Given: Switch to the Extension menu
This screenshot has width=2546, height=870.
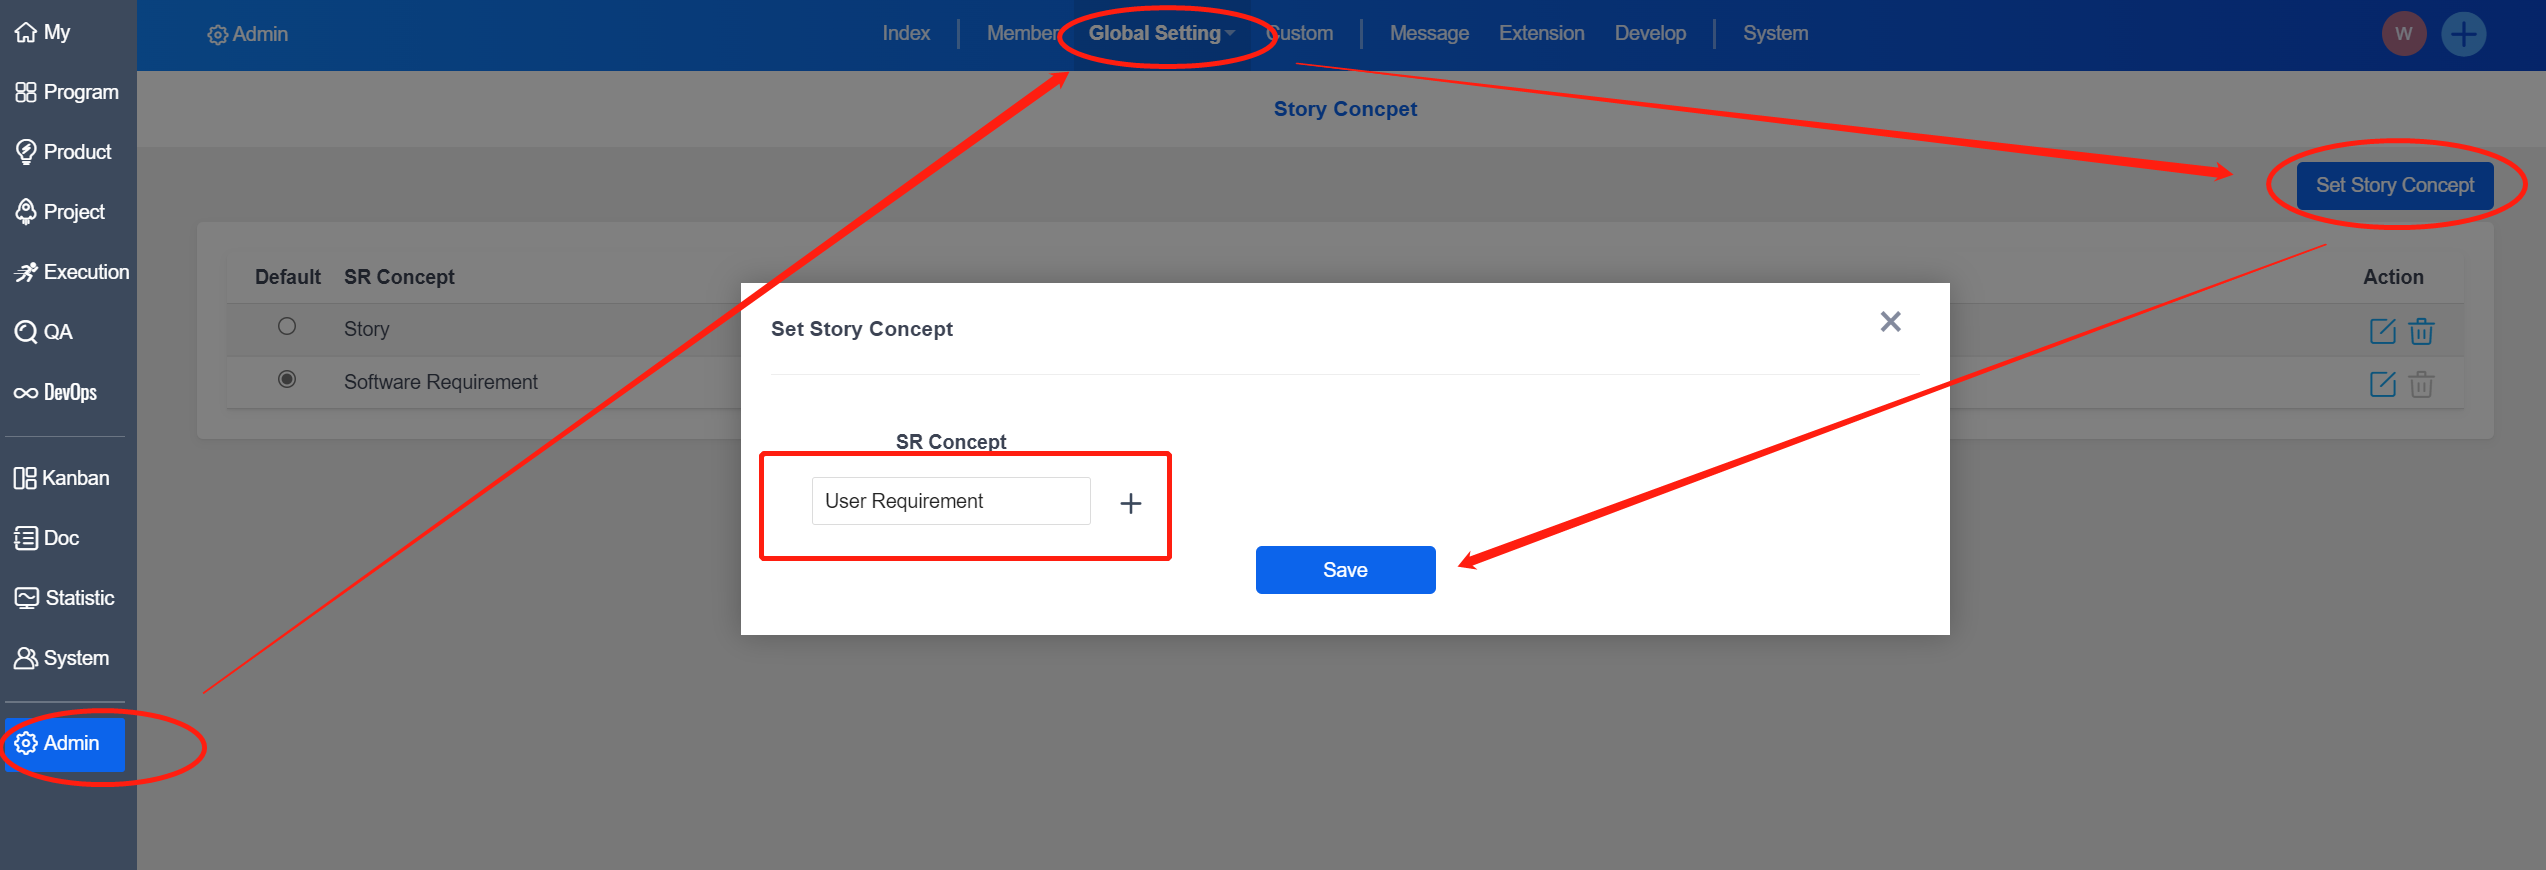Looking at the screenshot, I should 1540,33.
